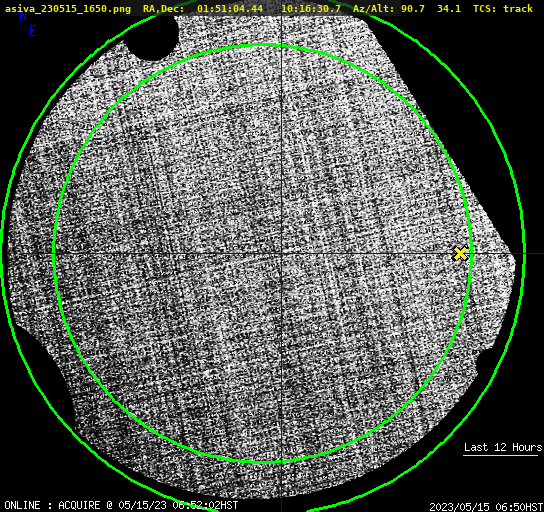
Task: Click the yellow X telescope pointing marker
Action: (x=460, y=254)
